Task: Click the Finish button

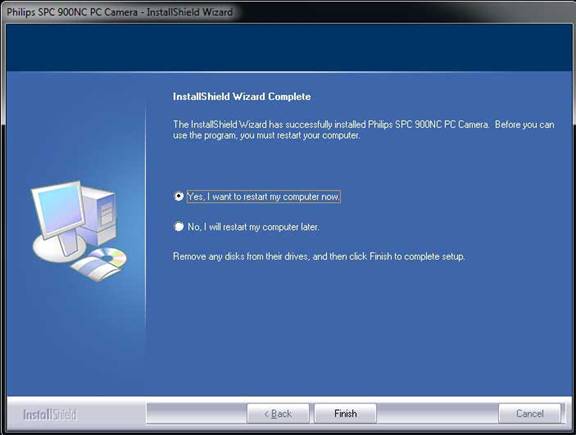Action: tap(345, 413)
